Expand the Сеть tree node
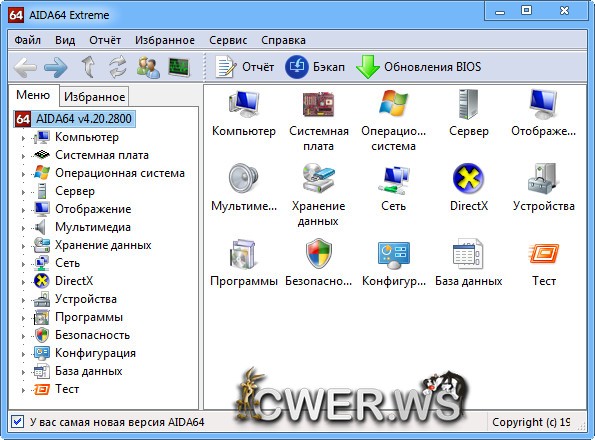This screenshot has height=440, width=595. tap(23, 264)
